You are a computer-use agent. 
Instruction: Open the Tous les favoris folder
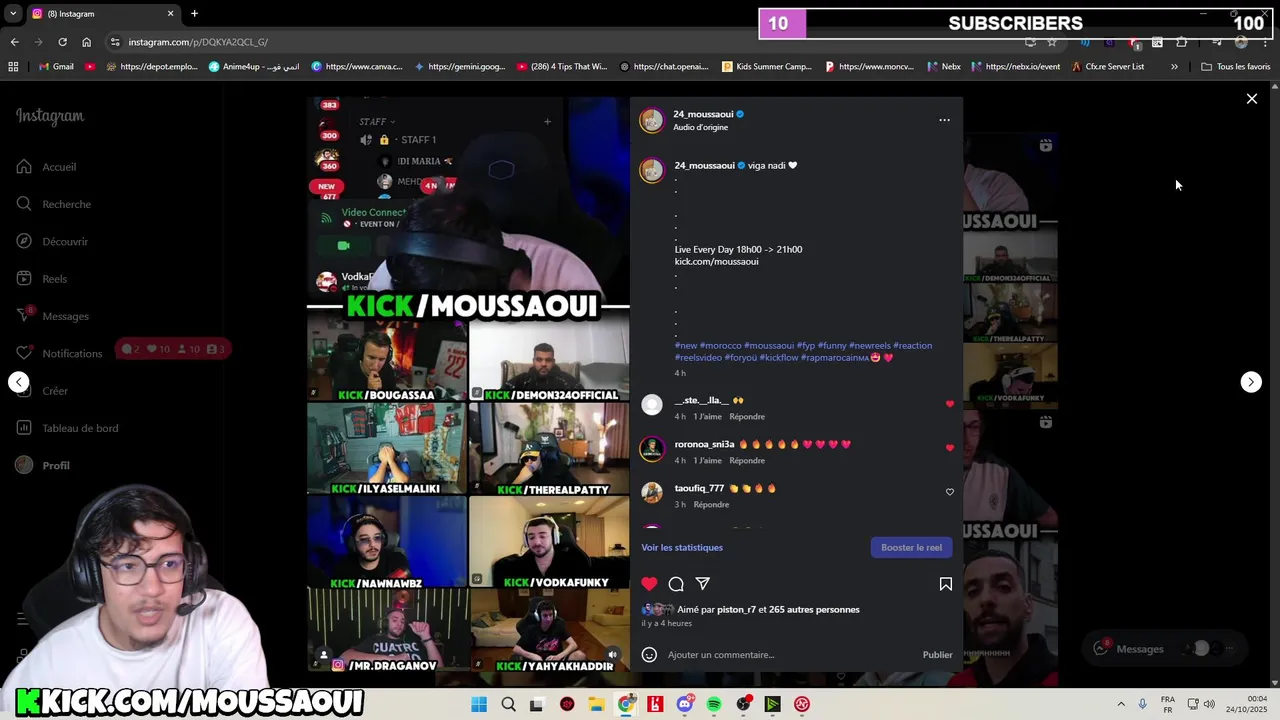pyautogui.click(x=1236, y=67)
